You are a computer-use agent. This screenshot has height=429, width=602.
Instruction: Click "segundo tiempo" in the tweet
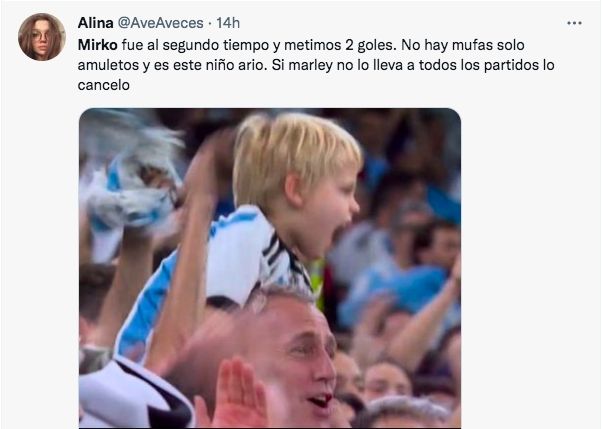click(216, 45)
